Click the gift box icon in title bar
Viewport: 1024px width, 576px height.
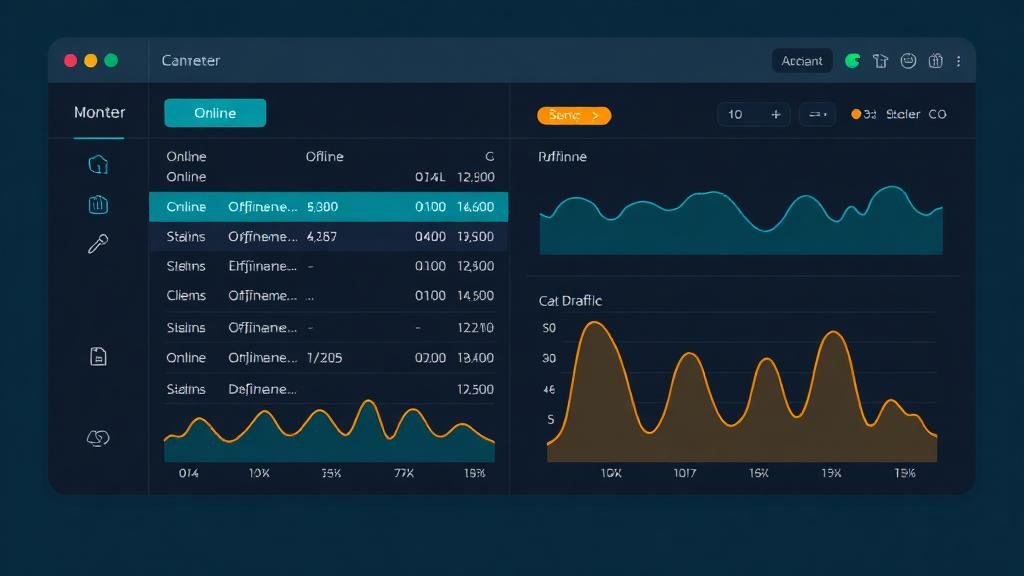[935, 61]
